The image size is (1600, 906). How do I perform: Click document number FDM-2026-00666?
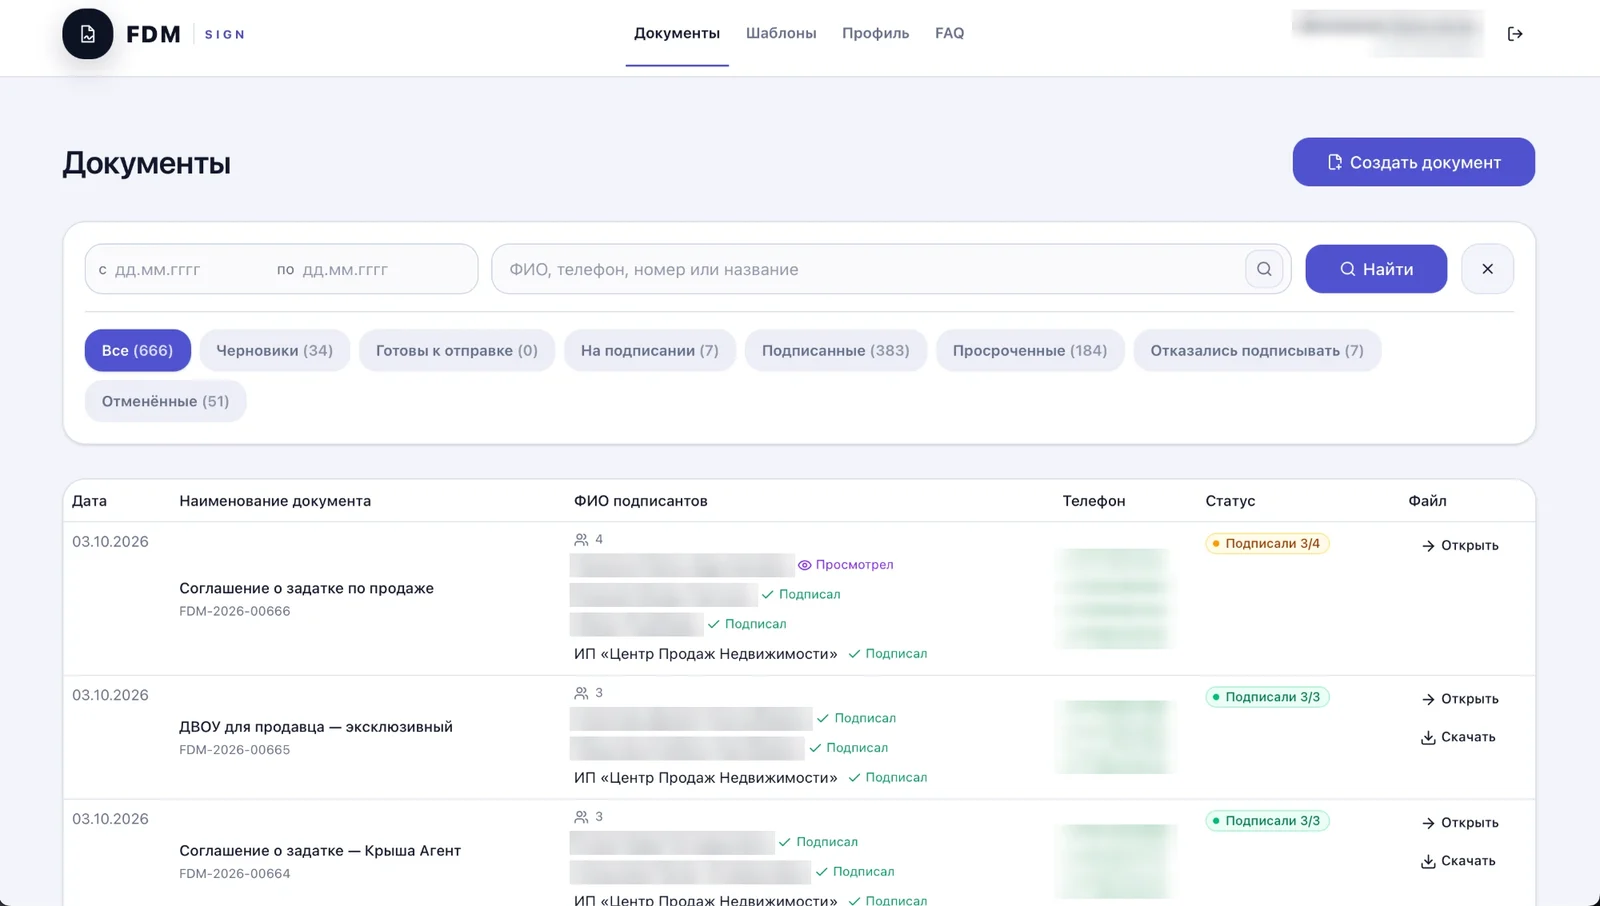[x=235, y=611]
